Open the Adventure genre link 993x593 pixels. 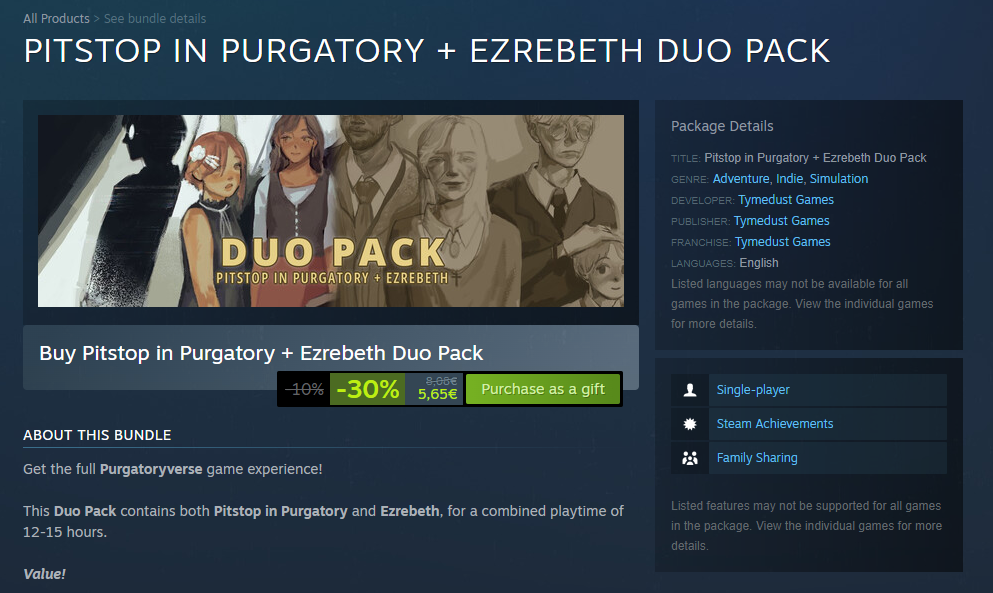tap(741, 179)
